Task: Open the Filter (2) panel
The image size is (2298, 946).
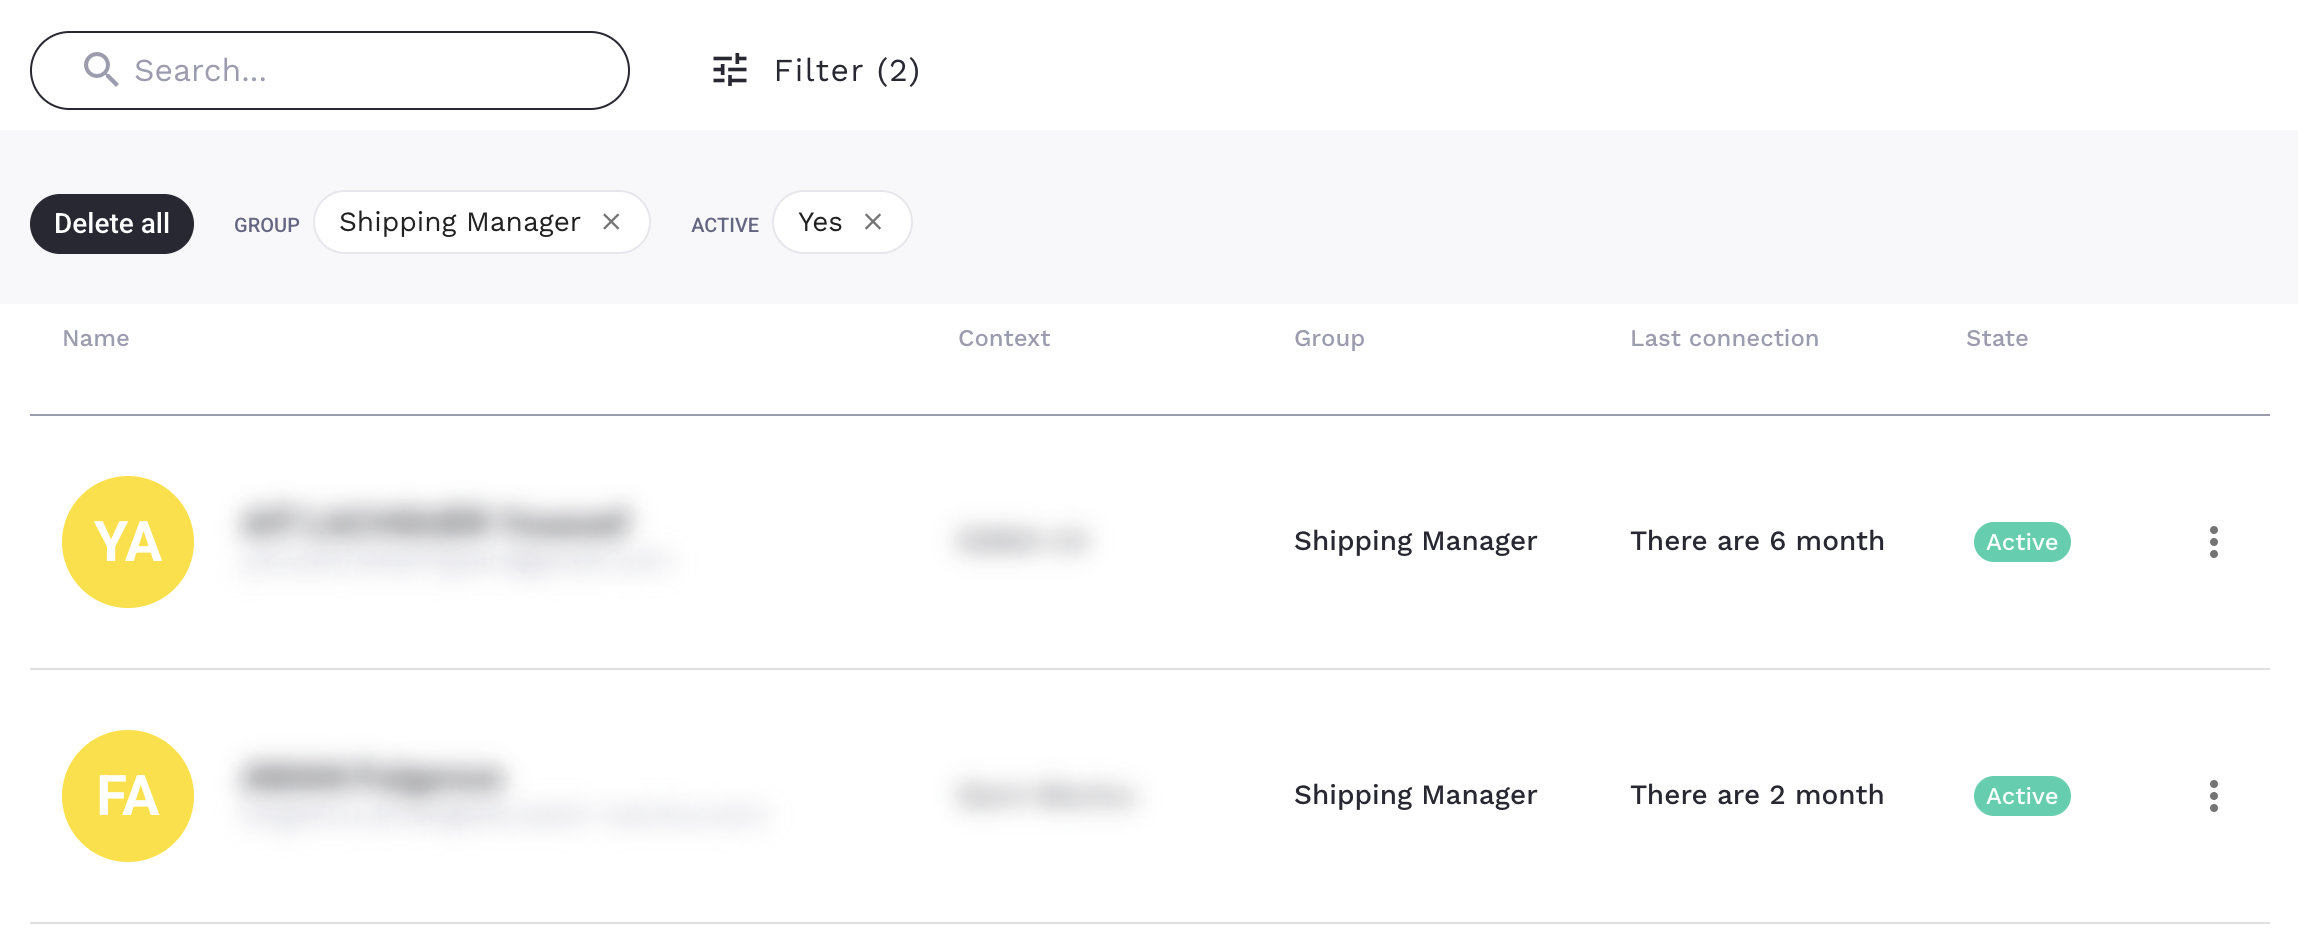Action: (846, 70)
